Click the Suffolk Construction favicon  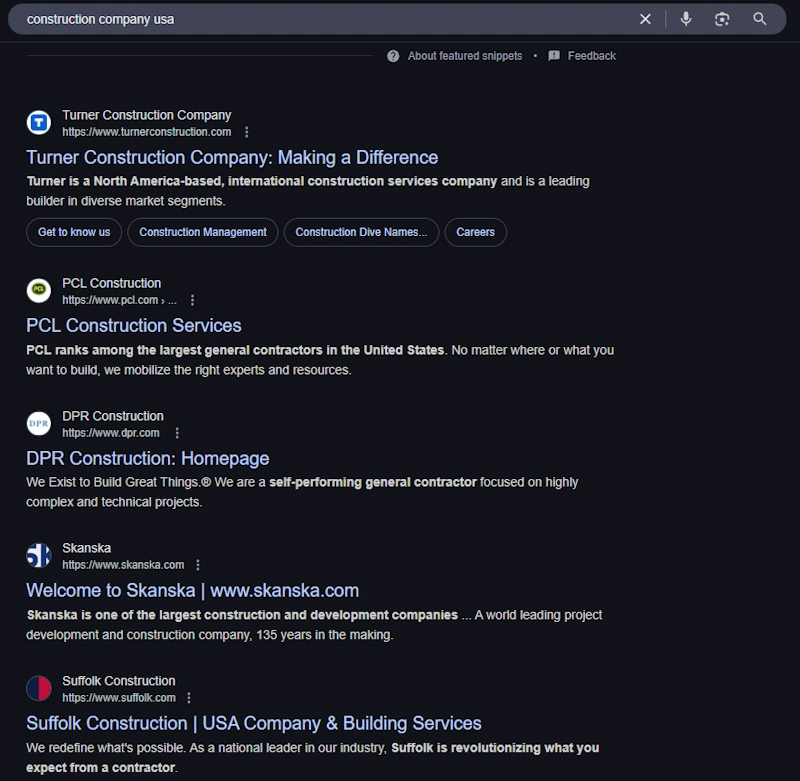pos(39,688)
